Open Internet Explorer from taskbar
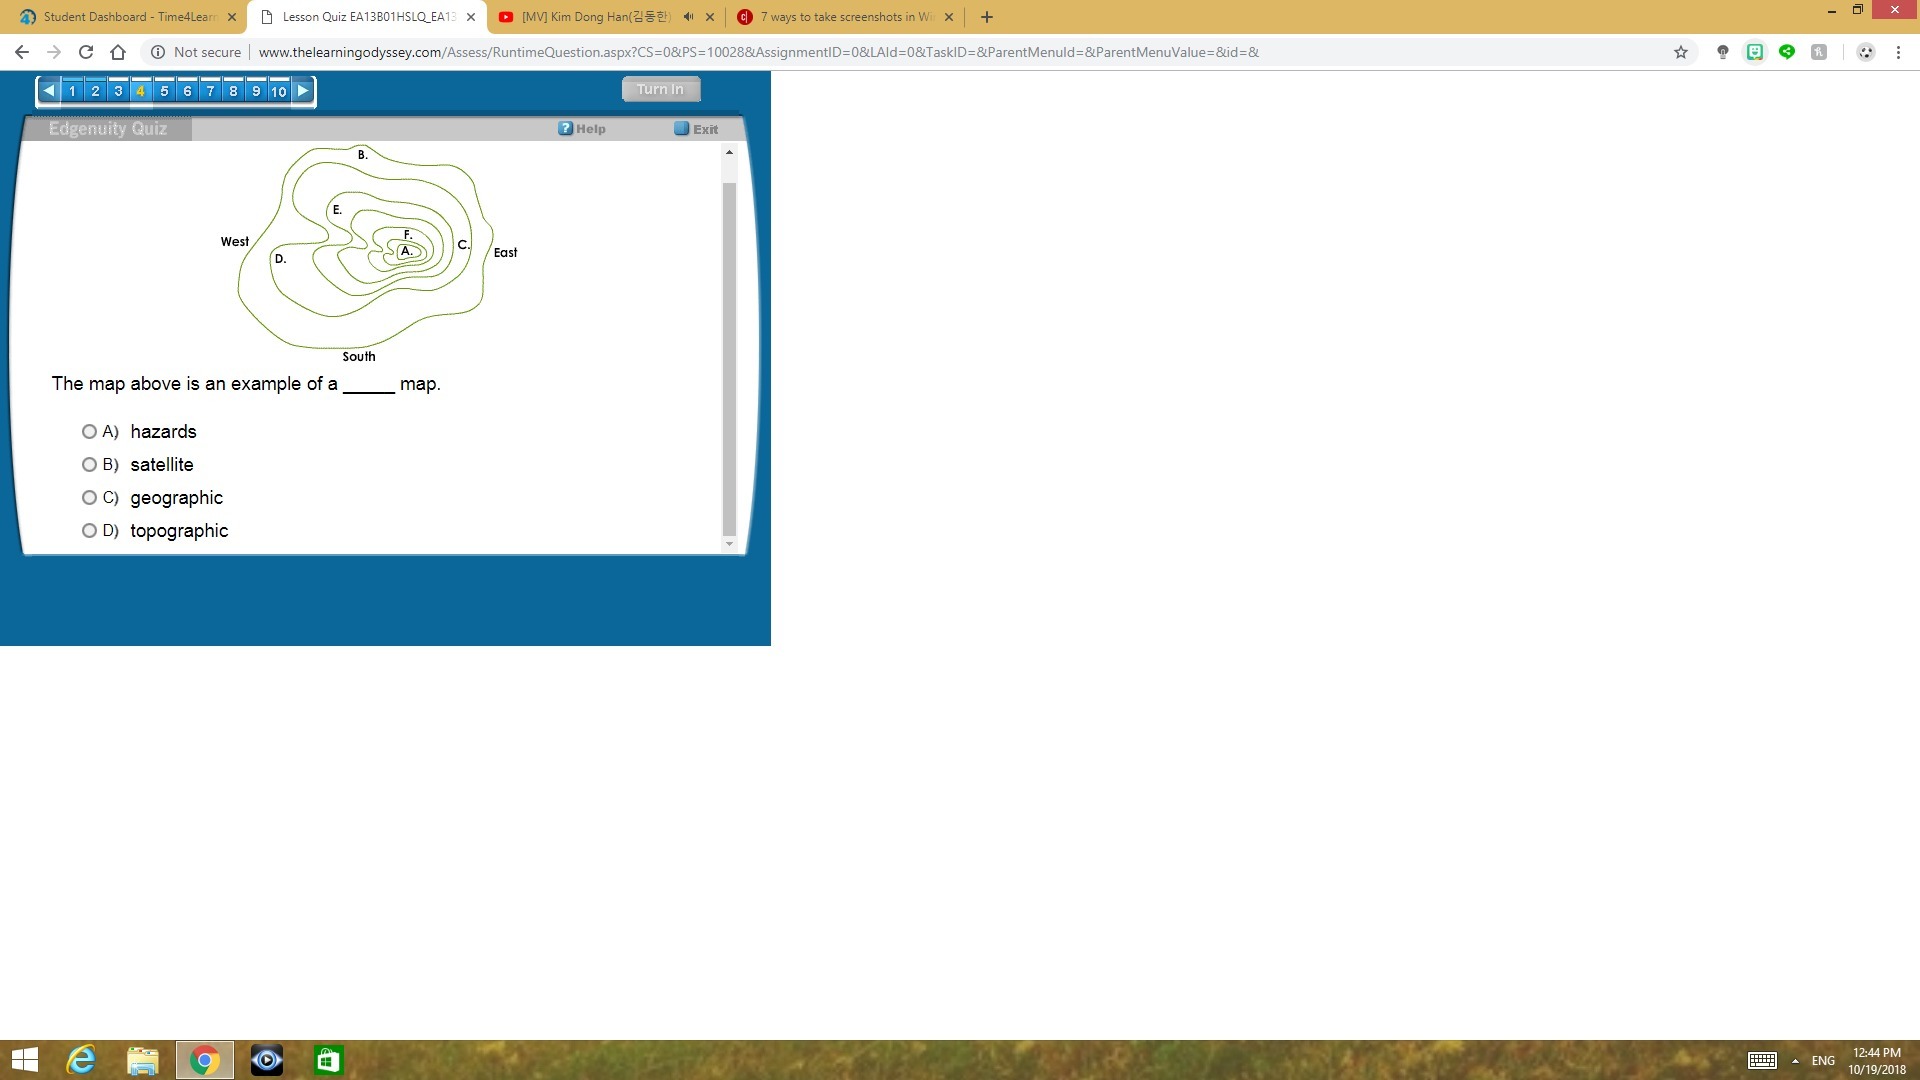Image resolution: width=1920 pixels, height=1080 pixels. pyautogui.click(x=81, y=1060)
